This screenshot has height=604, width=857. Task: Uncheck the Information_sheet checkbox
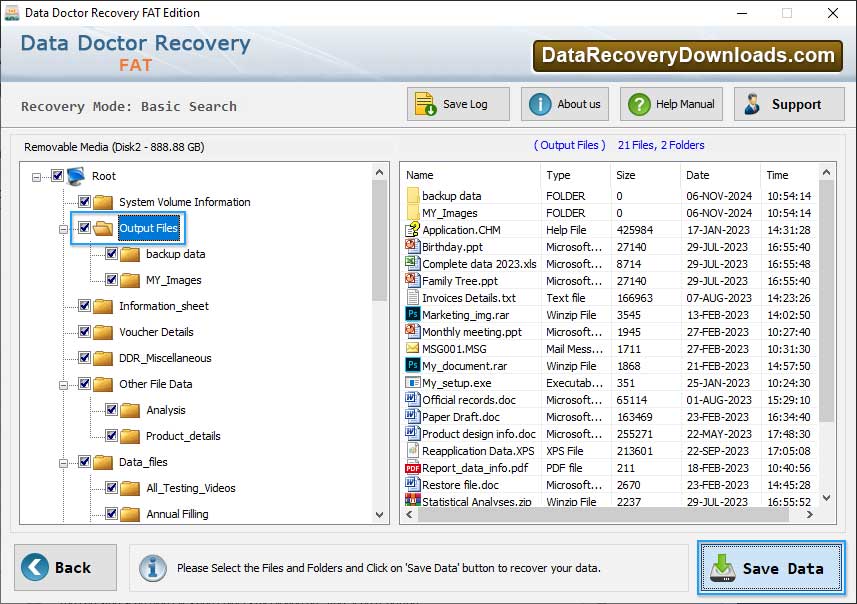click(x=84, y=306)
